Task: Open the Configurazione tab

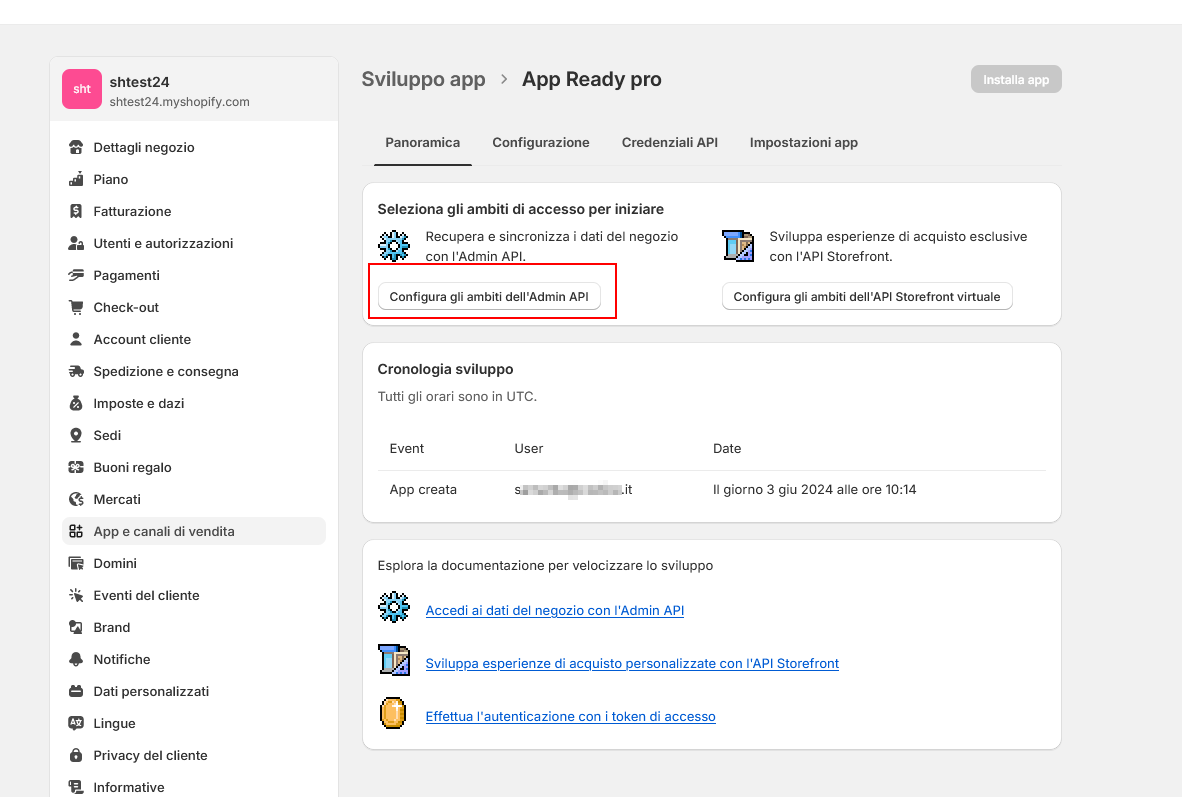Action: tap(540, 143)
